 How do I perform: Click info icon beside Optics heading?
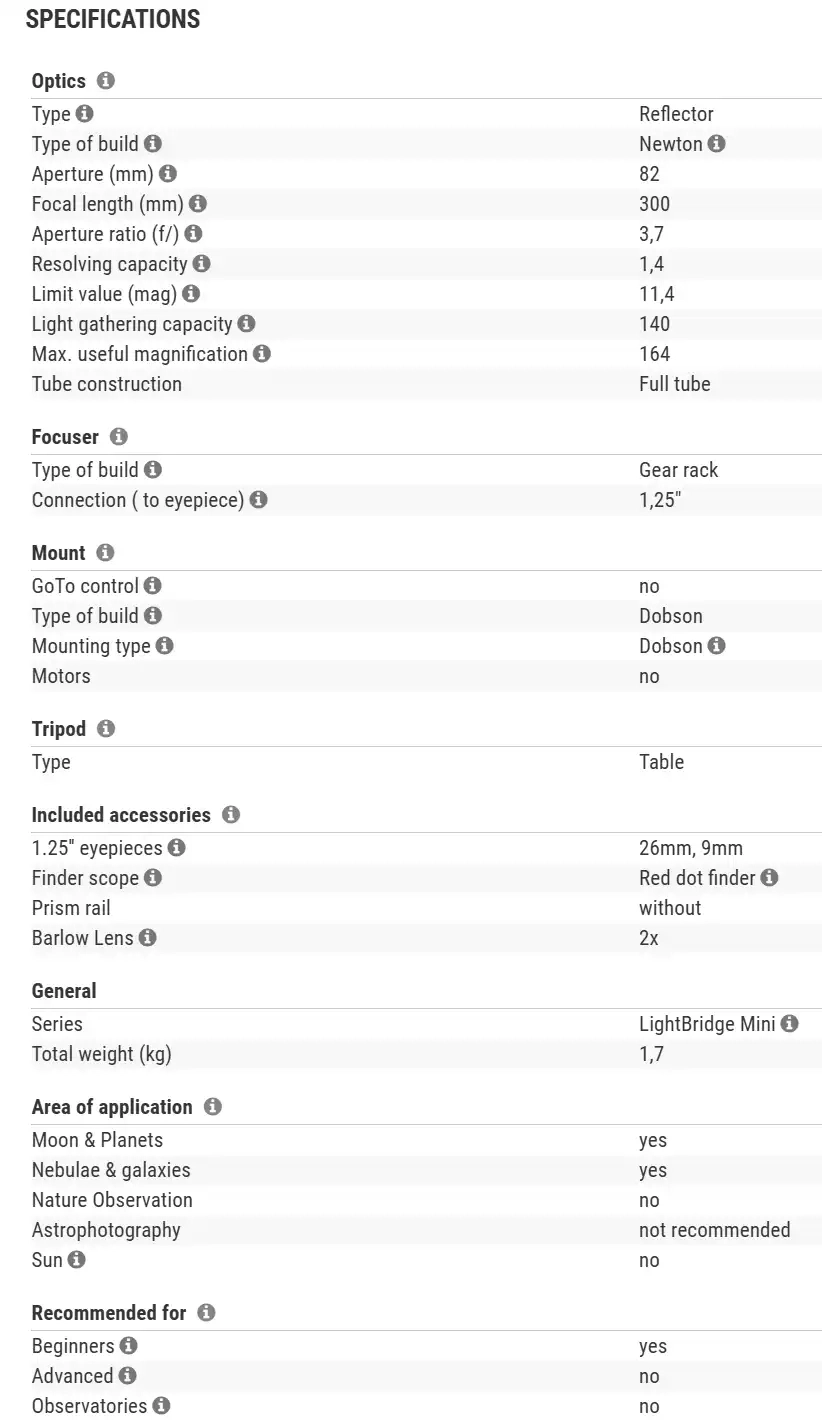(106, 81)
